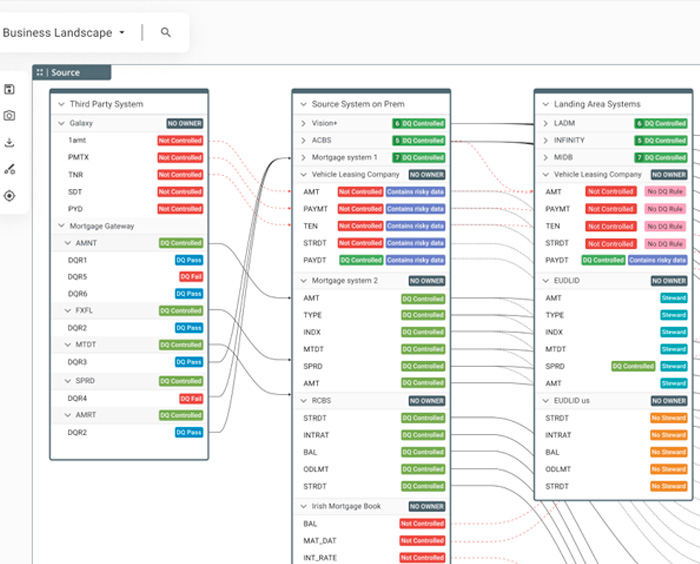Select the TNR row in Galaxy

tap(129, 175)
